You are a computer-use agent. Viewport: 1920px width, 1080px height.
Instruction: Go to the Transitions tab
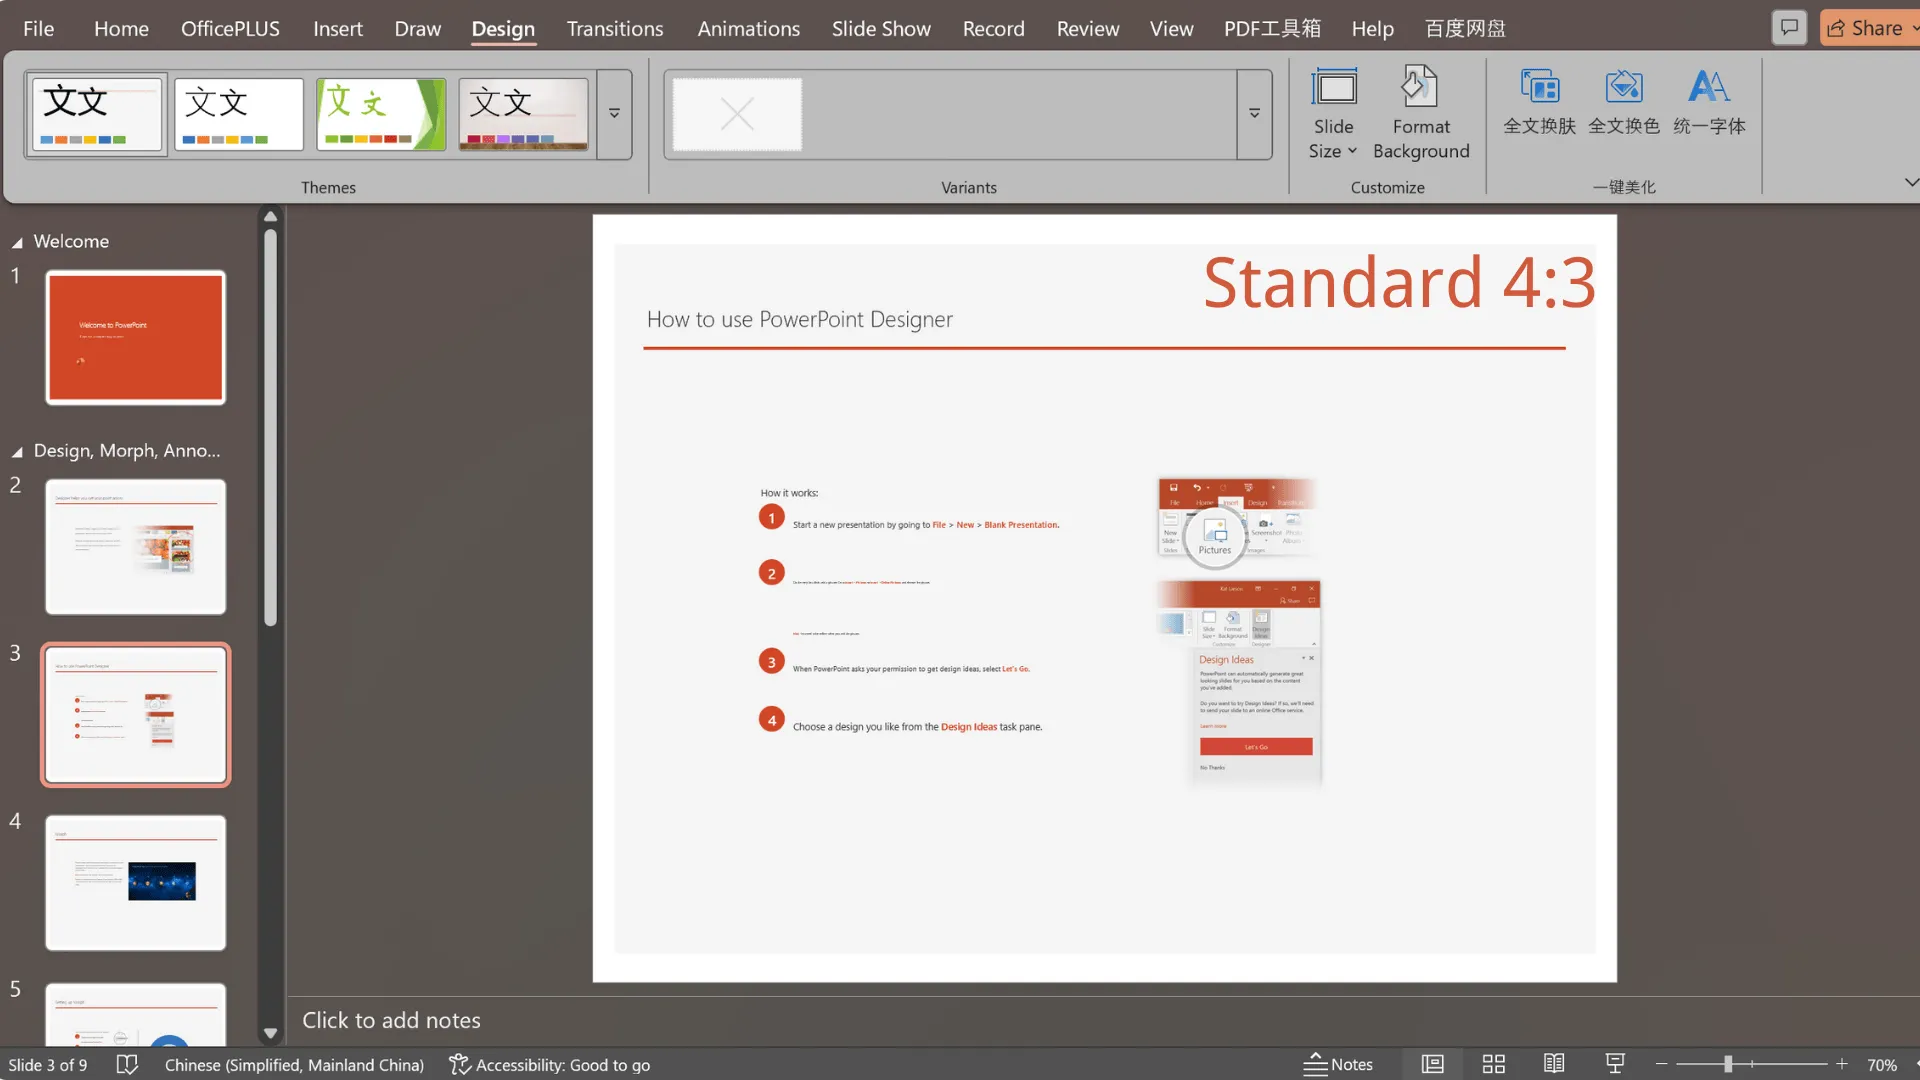[x=614, y=28]
